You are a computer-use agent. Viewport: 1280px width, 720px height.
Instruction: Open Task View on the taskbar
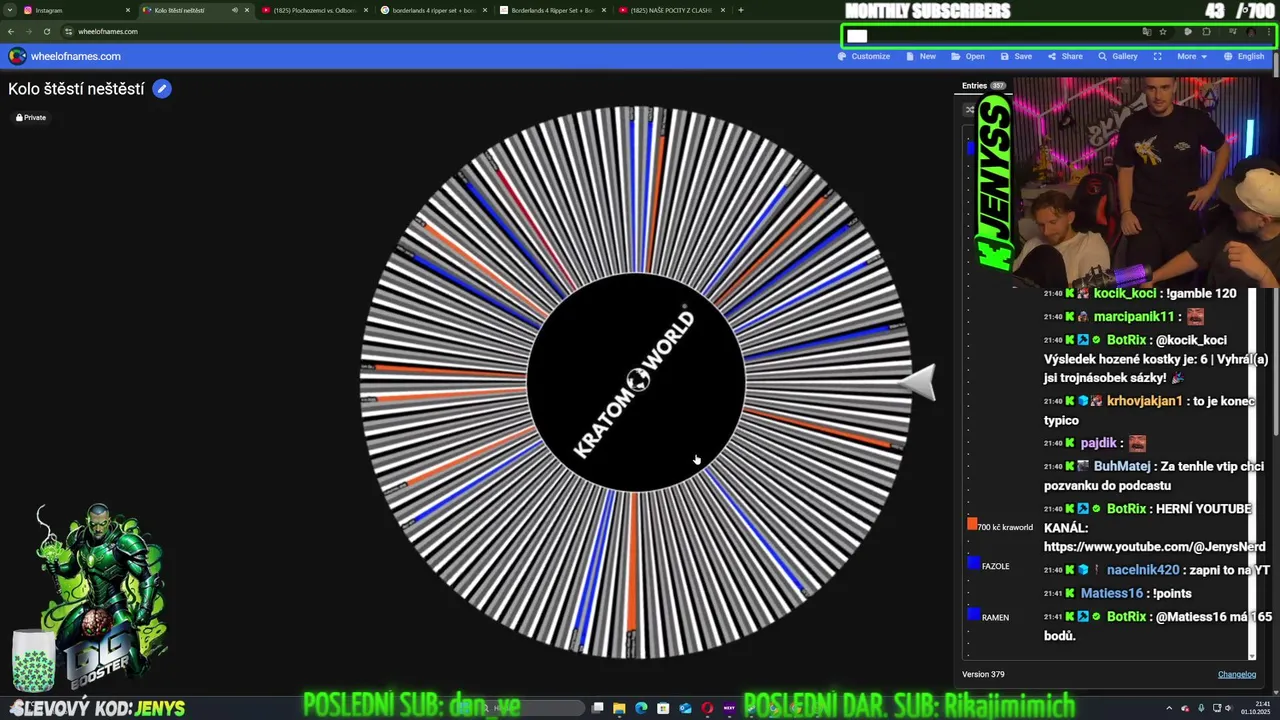(597, 708)
